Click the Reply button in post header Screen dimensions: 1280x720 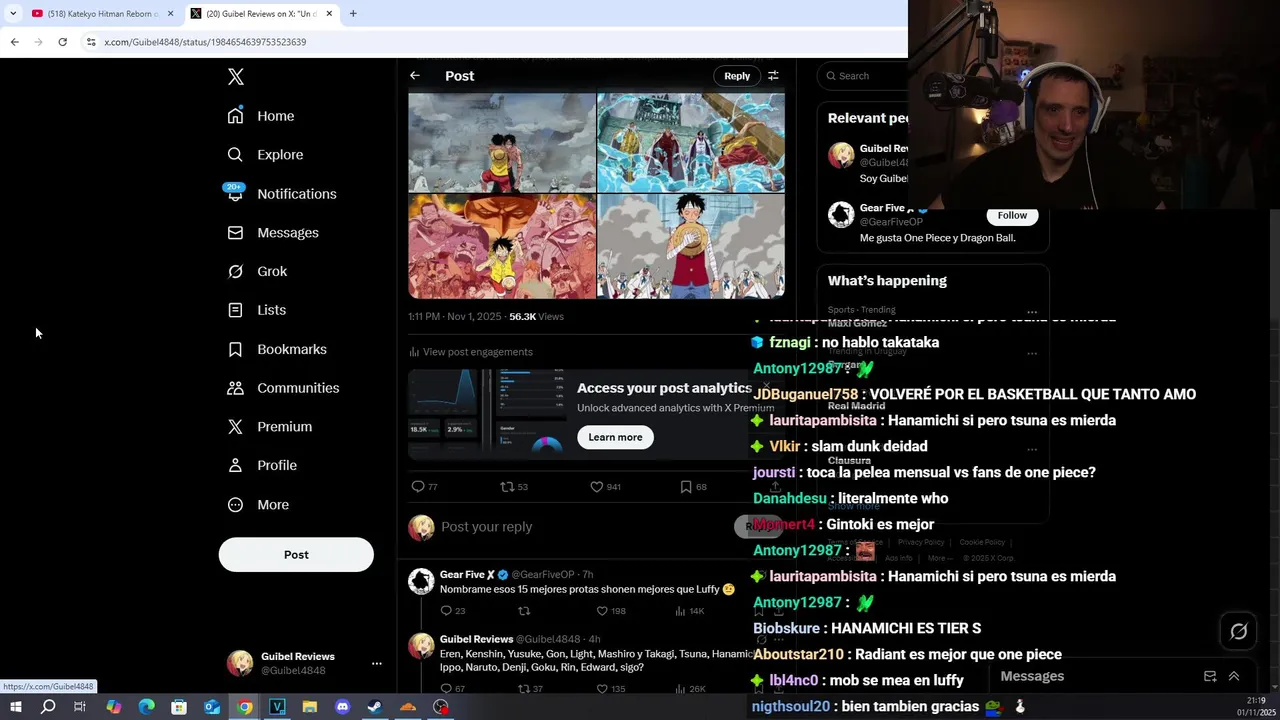[x=737, y=76]
